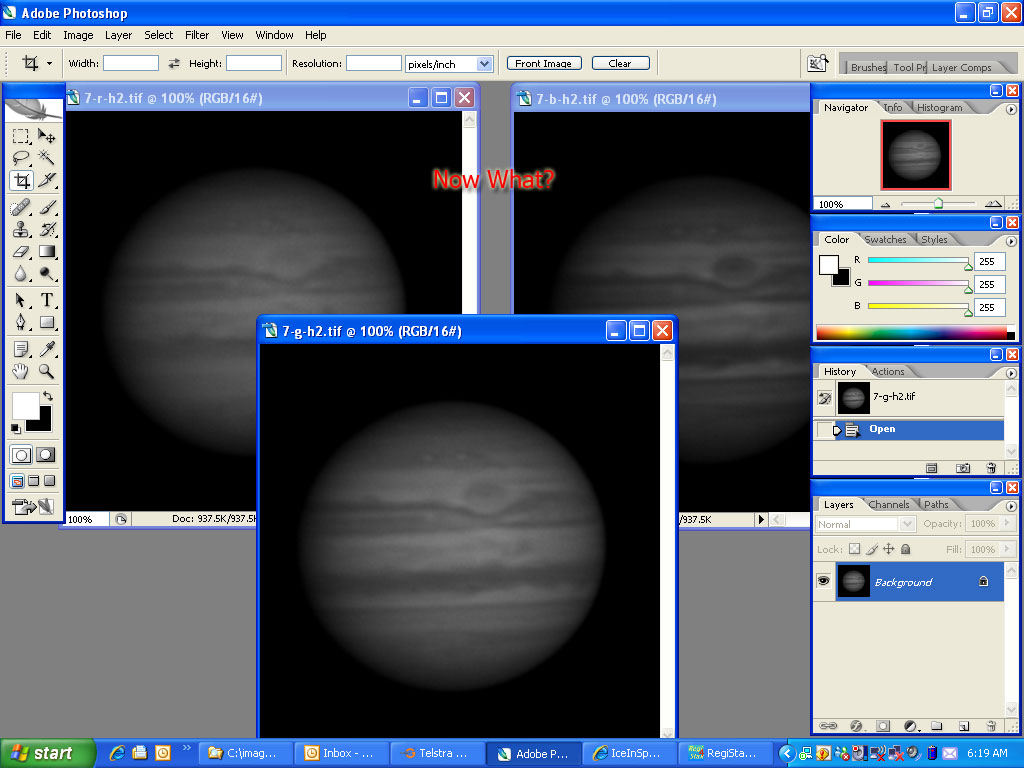The height and width of the screenshot is (768, 1024).
Task: Switch to Quick Mask Mode
Action: pyautogui.click(x=46, y=455)
